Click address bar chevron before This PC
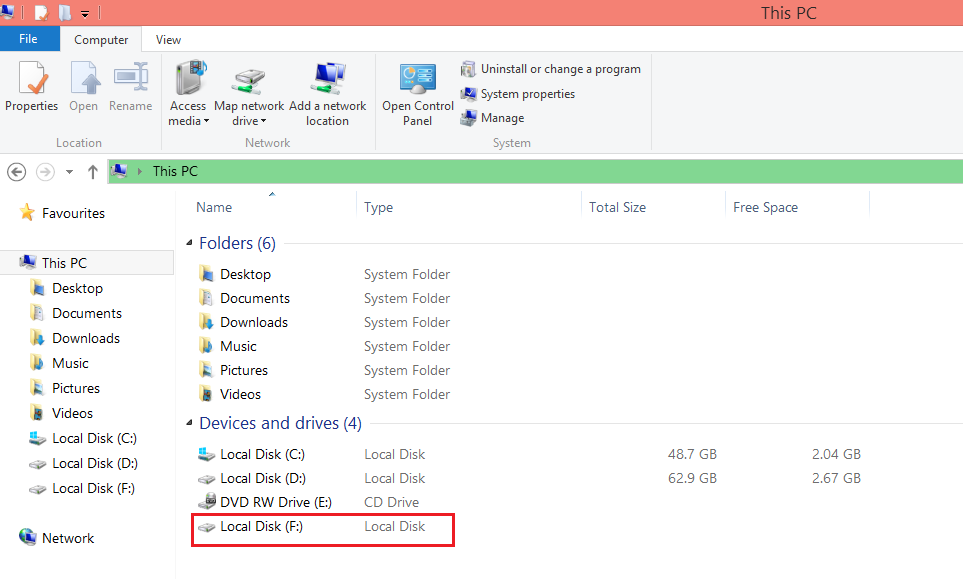963x579 pixels. pyautogui.click(x=140, y=171)
